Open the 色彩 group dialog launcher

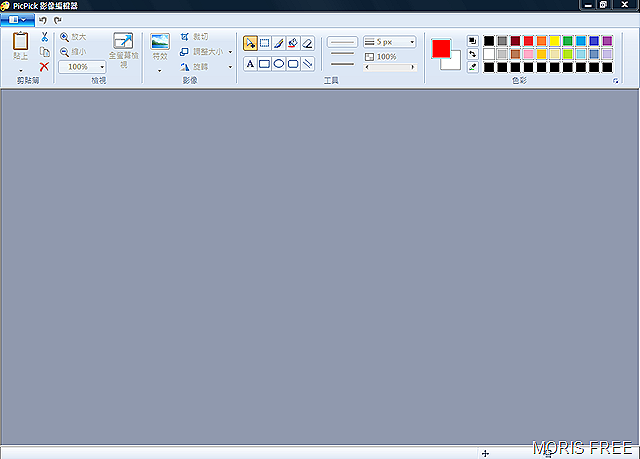tap(616, 81)
